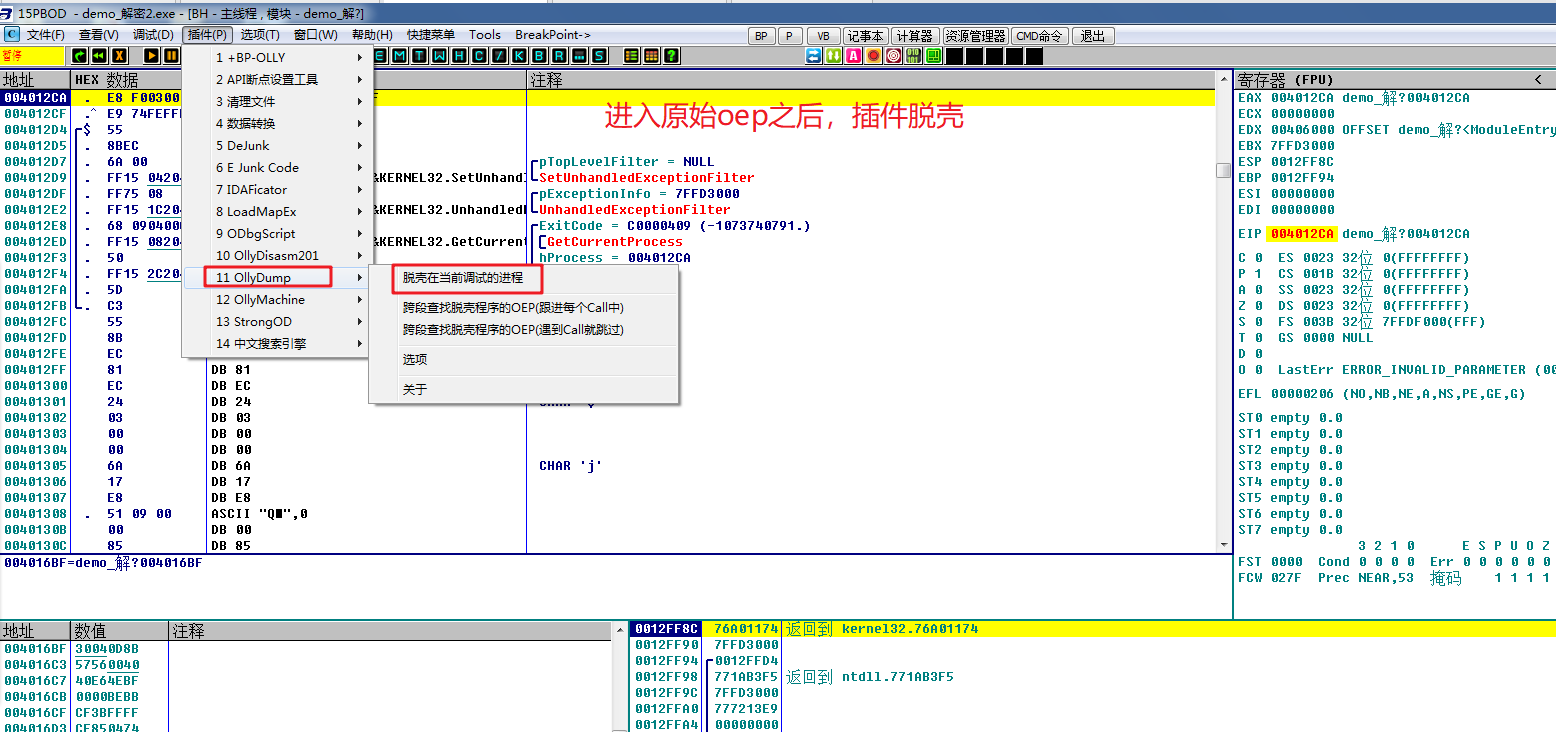Screen dimensions: 1556x732
Task: Open the slash (patches) toolbar icon
Action: pyautogui.click(x=499, y=56)
